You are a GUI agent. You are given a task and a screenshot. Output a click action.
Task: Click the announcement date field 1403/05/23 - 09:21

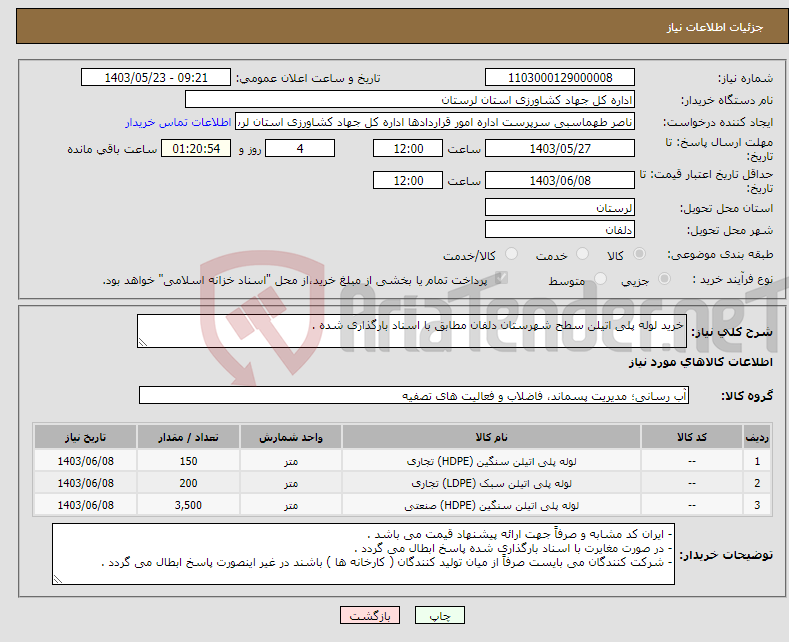tap(156, 77)
